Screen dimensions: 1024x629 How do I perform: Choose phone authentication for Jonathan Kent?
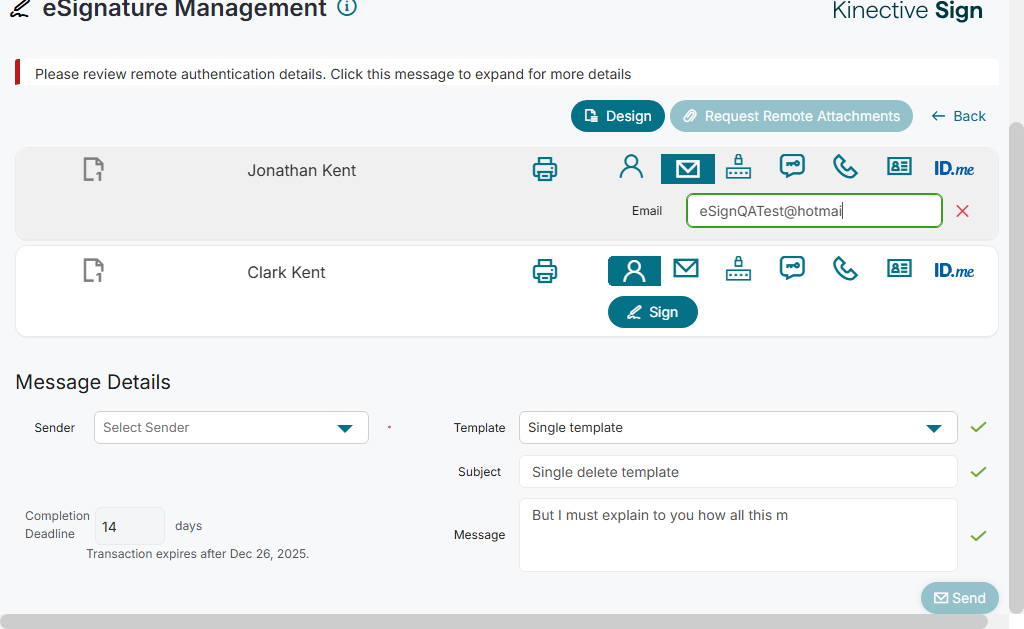(x=846, y=167)
